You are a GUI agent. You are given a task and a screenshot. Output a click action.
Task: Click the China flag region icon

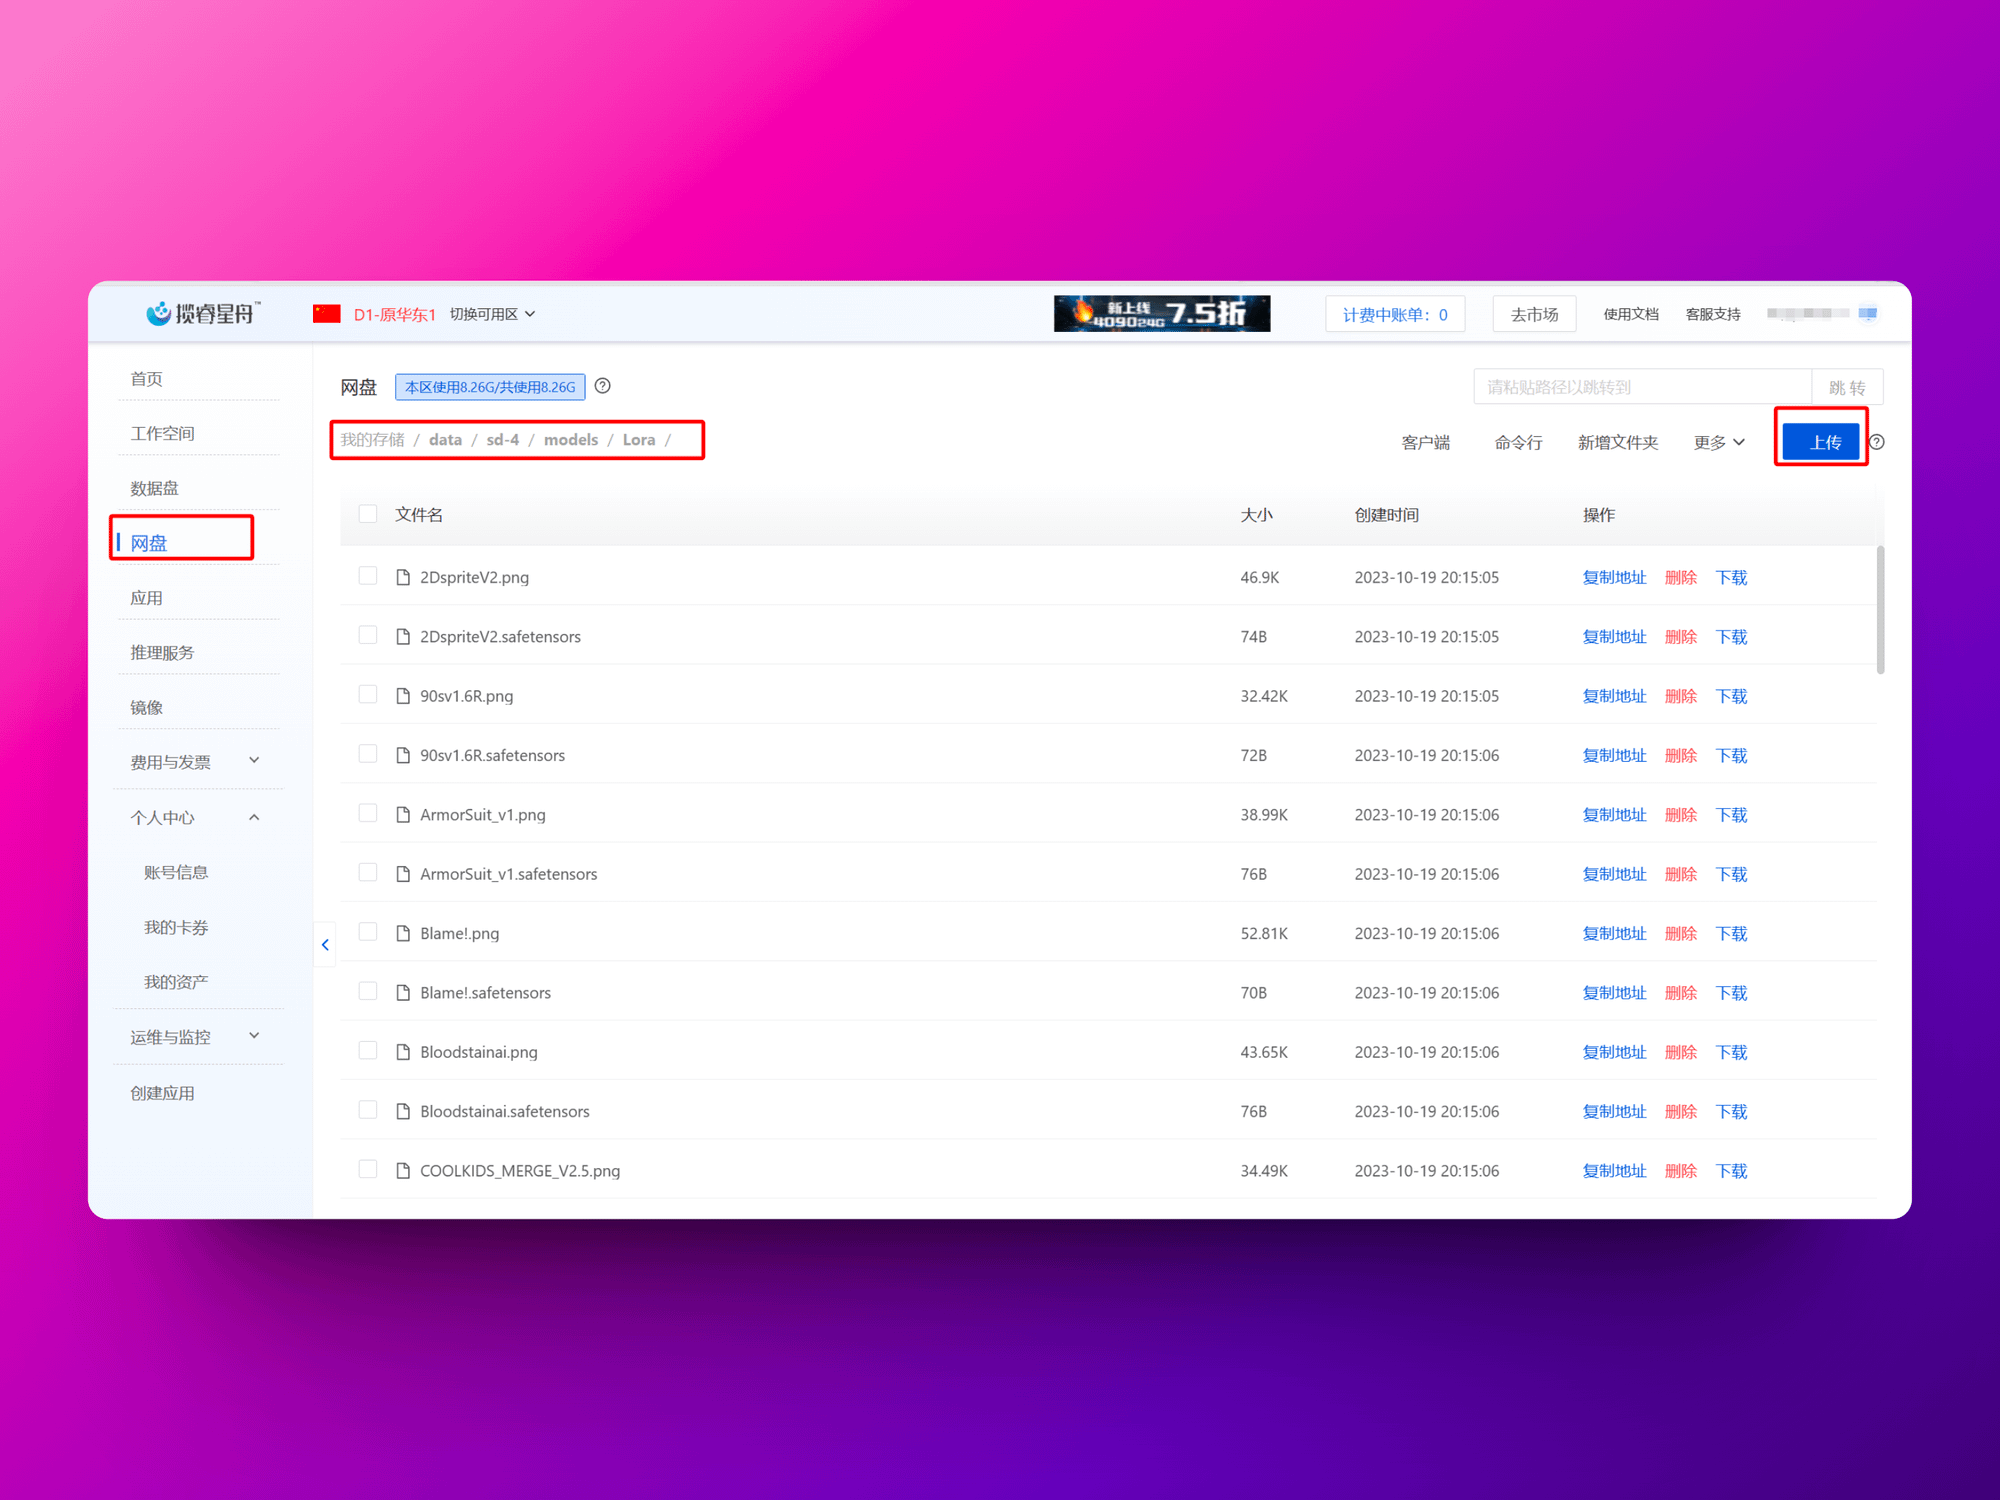click(326, 314)
